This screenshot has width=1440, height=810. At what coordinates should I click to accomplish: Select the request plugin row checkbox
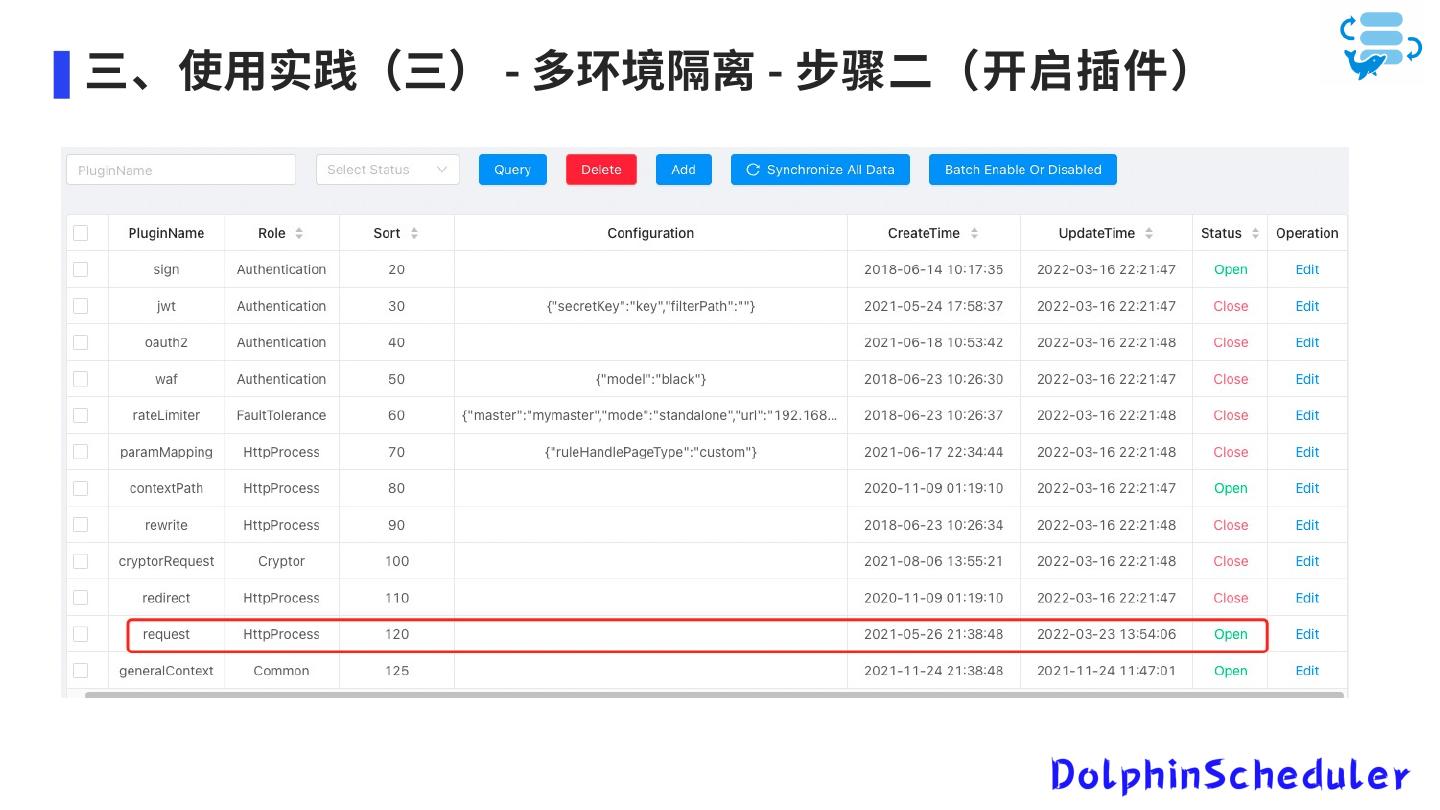click(81, 634)
